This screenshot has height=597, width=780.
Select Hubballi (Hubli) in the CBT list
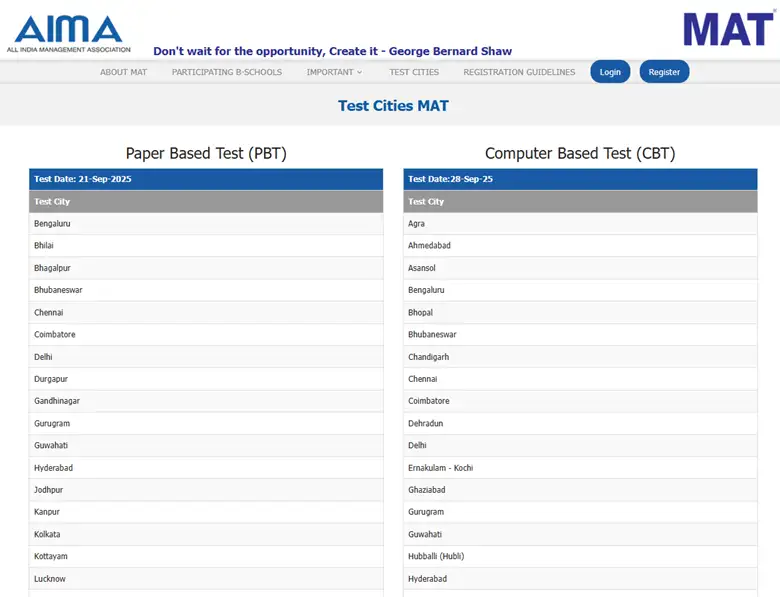click(580, 556)
